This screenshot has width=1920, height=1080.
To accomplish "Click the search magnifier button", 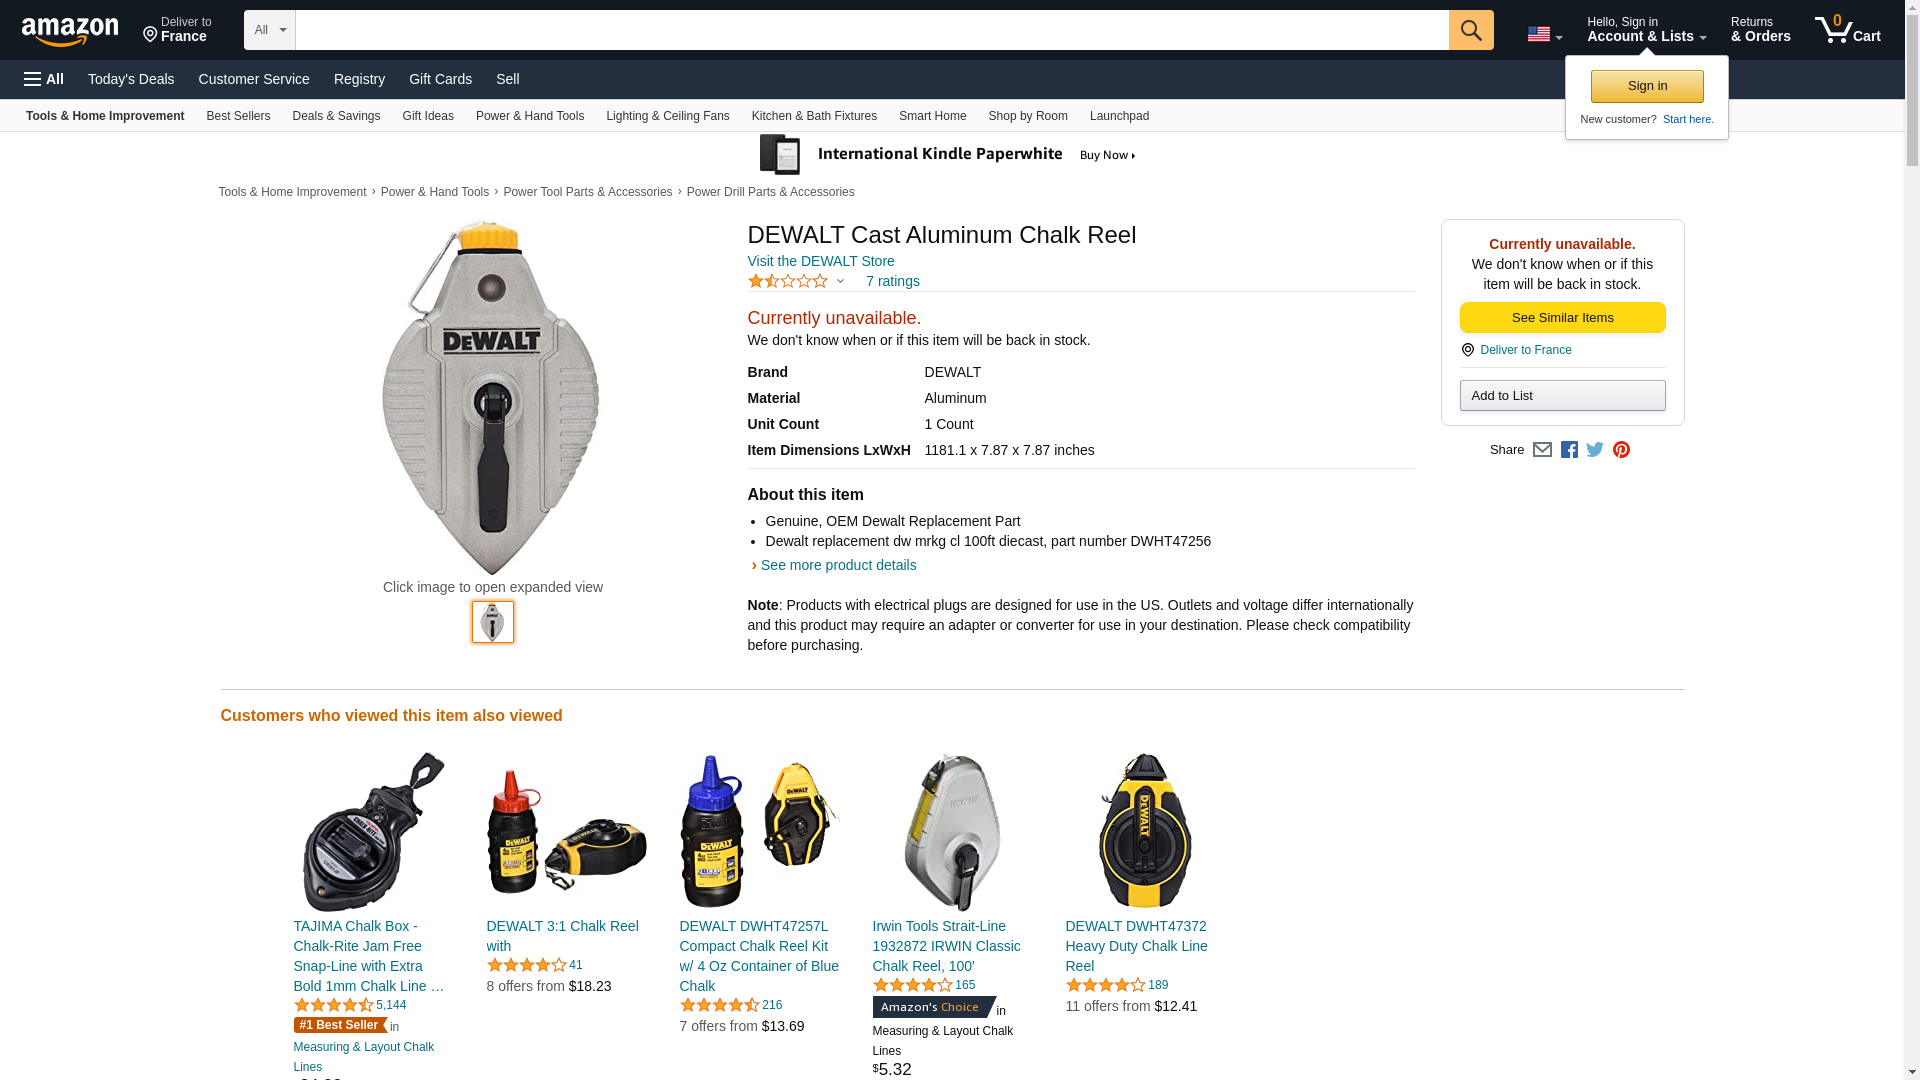I will coord(1470,30).
